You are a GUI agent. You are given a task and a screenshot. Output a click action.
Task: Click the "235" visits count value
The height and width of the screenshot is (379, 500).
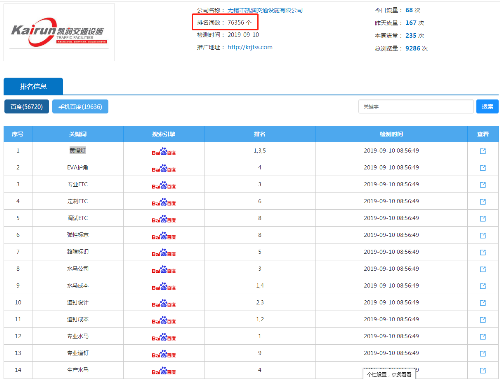pyautogui.click(x=411, y=35)
